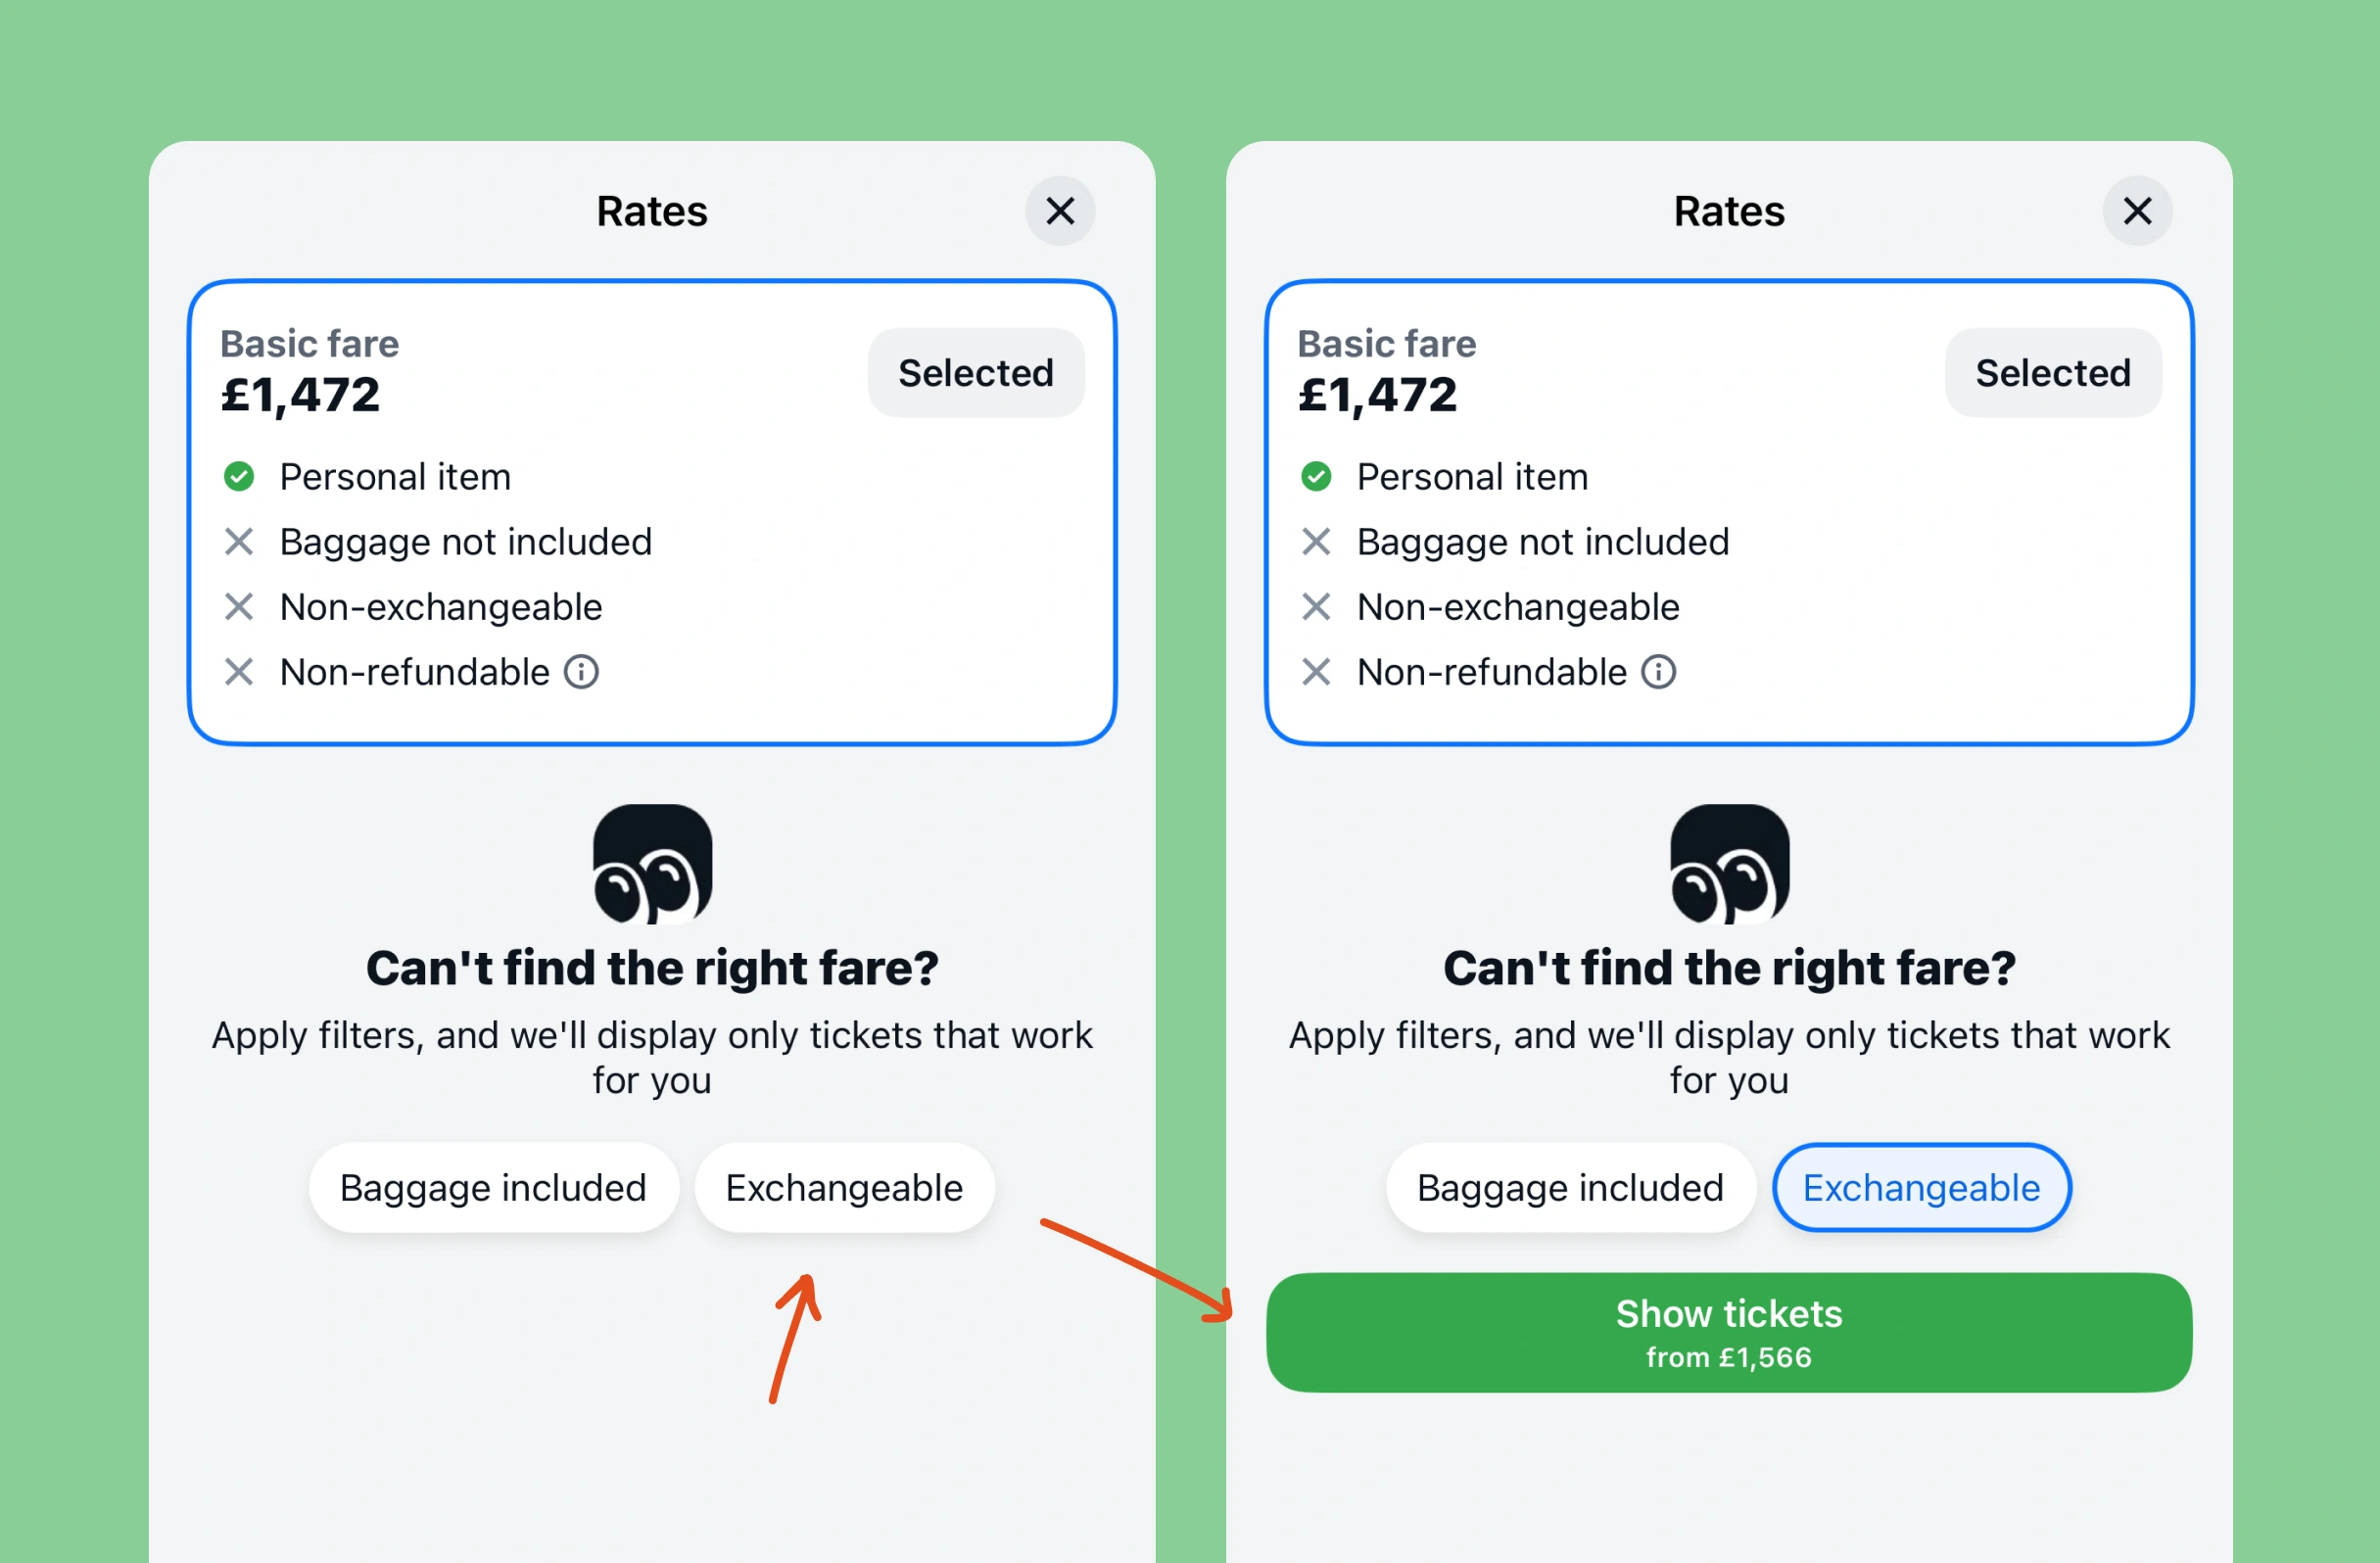Click Show tickets from £1,566 button
2380x1563 pixels.
point(1729,1333)
